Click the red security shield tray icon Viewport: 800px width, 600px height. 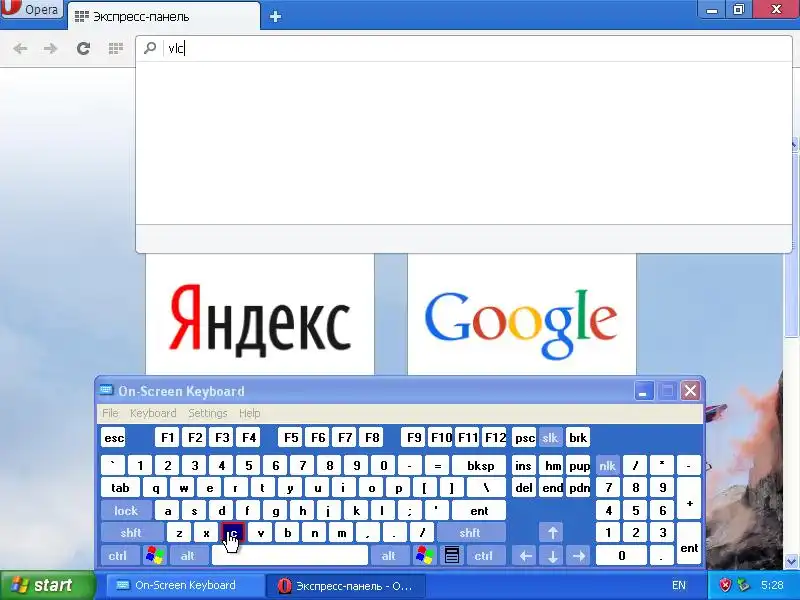pyautogui.click(x=725, y=585)
